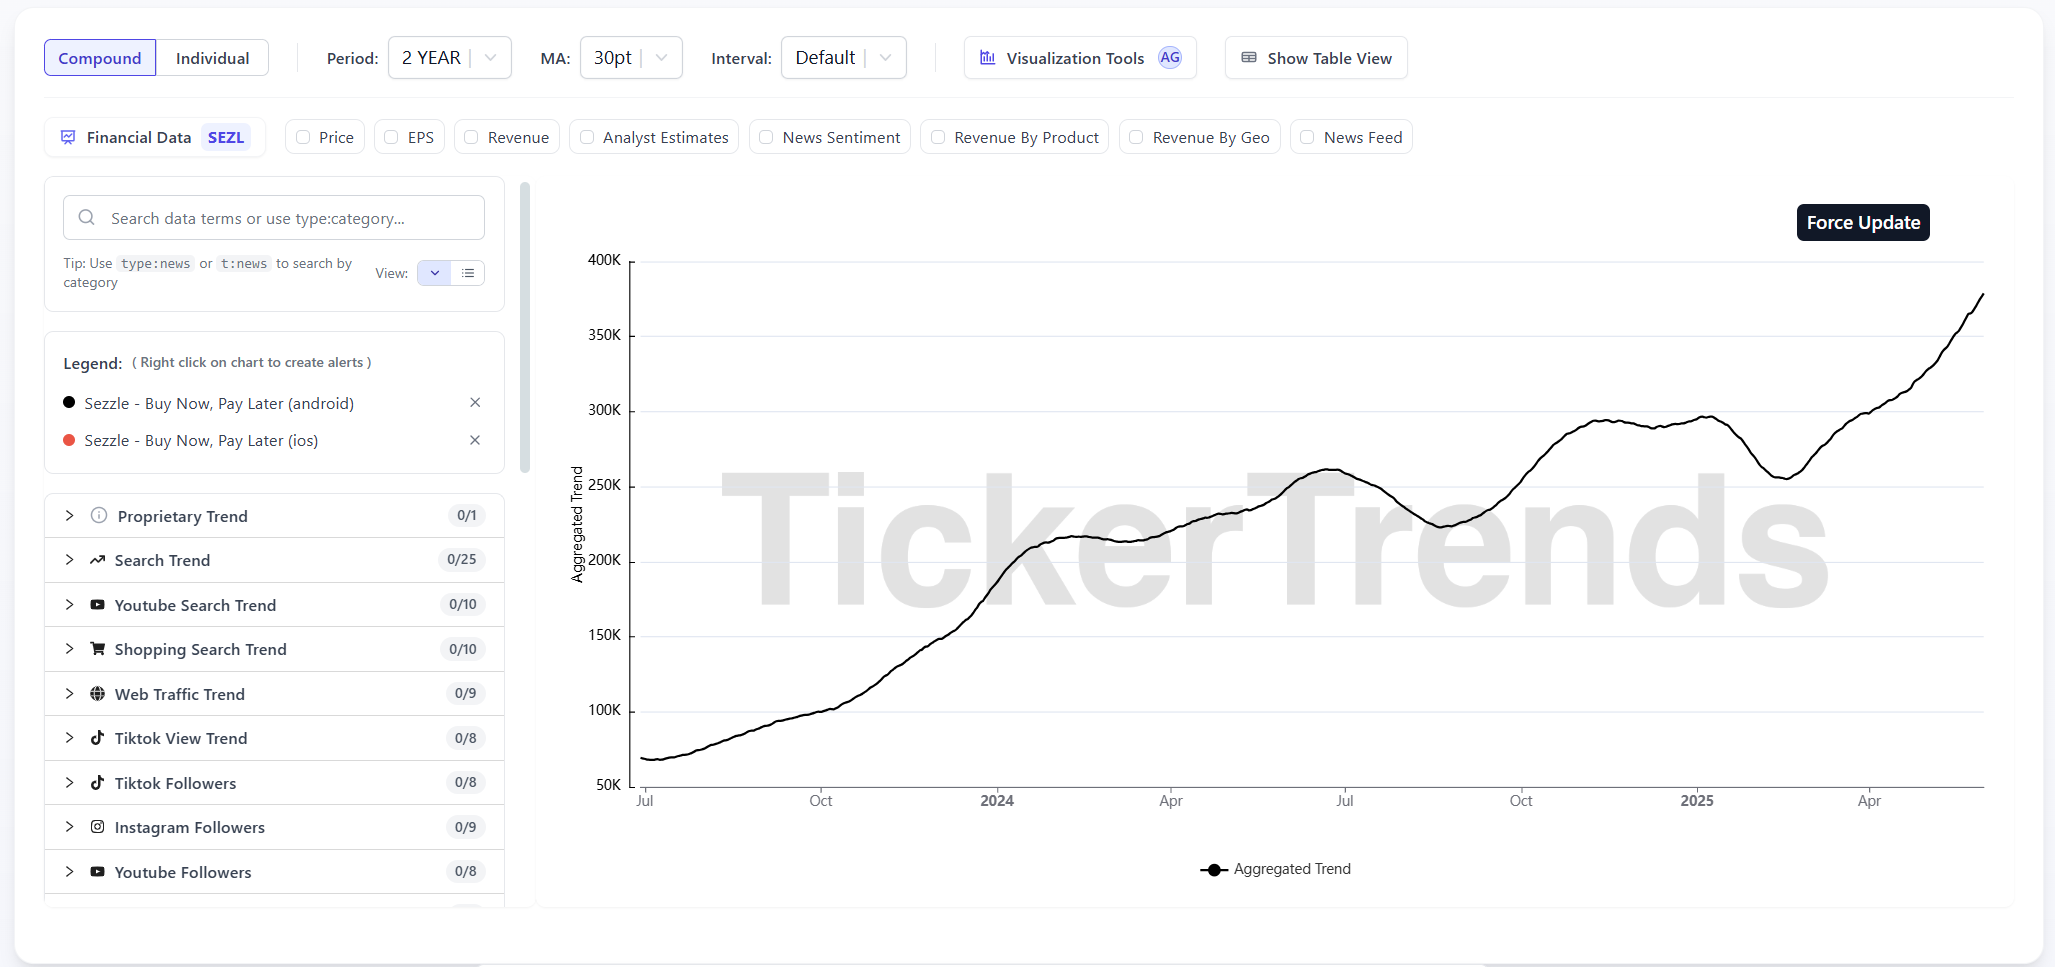Click Show Table View button
Screen dimensions: 2055x967
click(1316, 58)
